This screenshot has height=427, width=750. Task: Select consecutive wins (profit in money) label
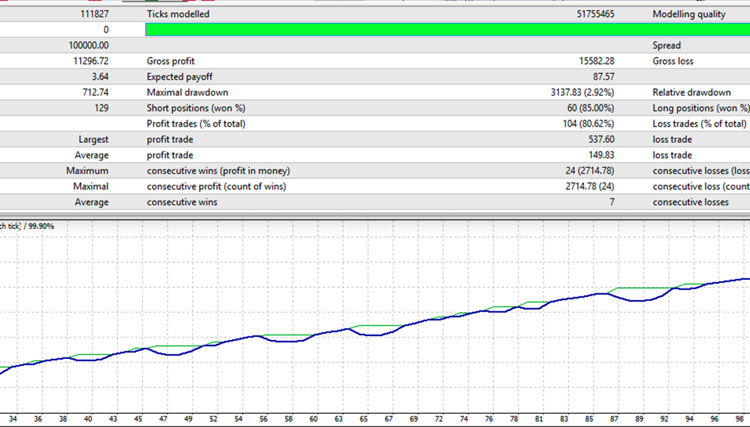point(231,170)
